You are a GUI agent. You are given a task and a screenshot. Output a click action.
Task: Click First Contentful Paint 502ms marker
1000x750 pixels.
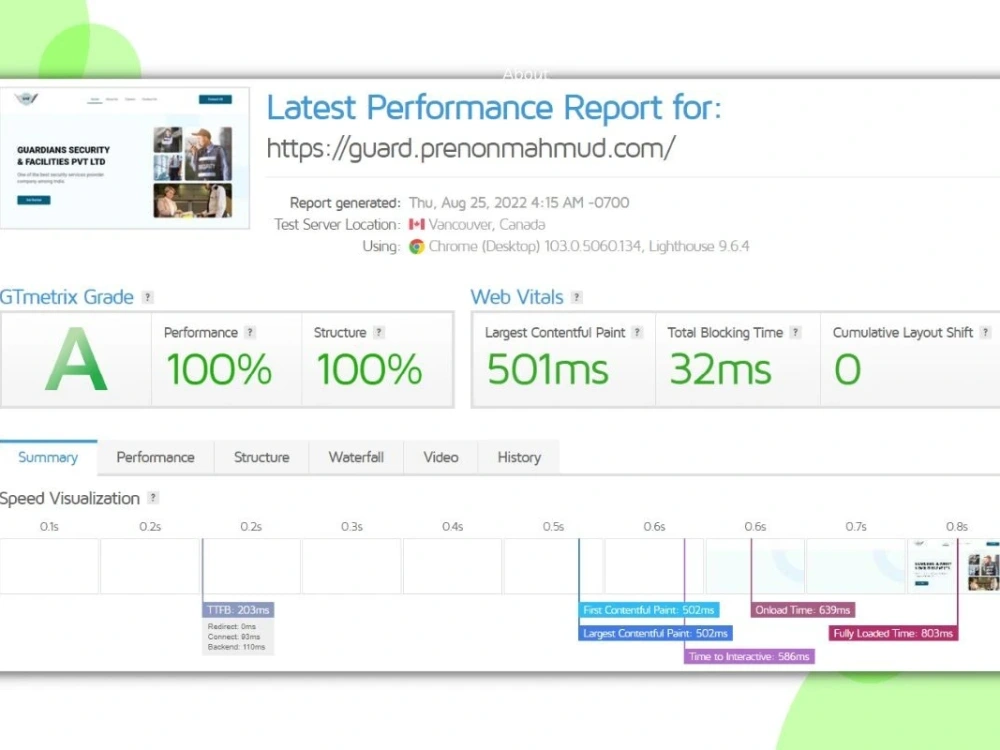(649, 610)
